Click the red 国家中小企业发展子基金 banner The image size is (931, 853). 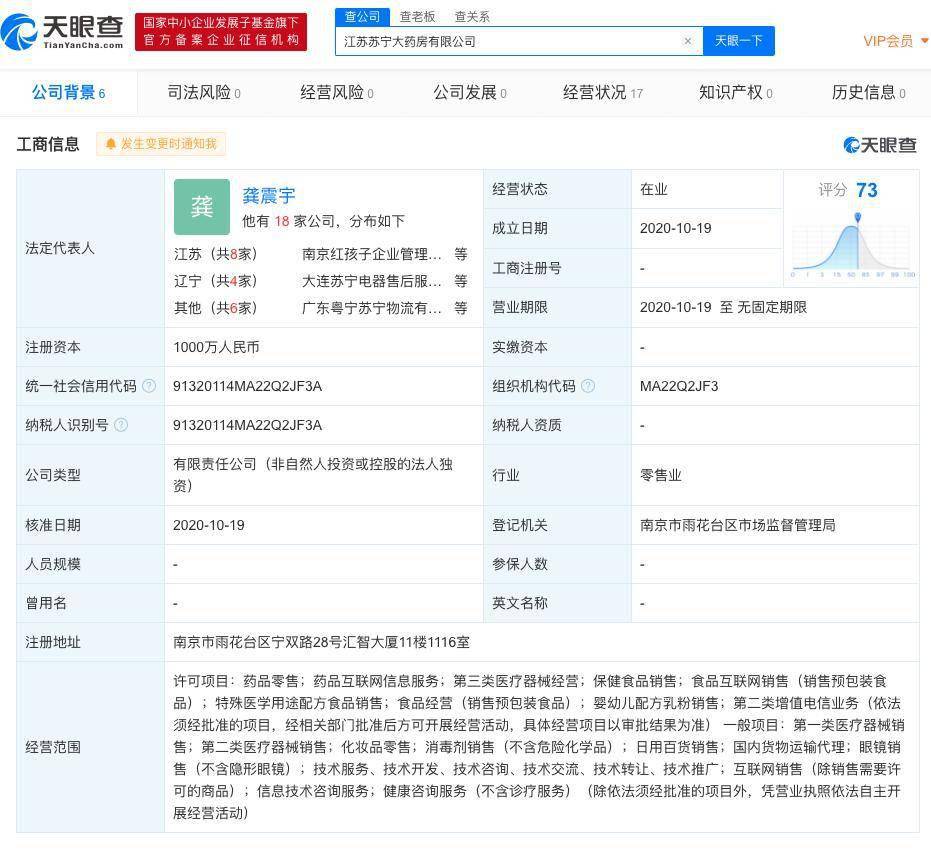(221, 31)
